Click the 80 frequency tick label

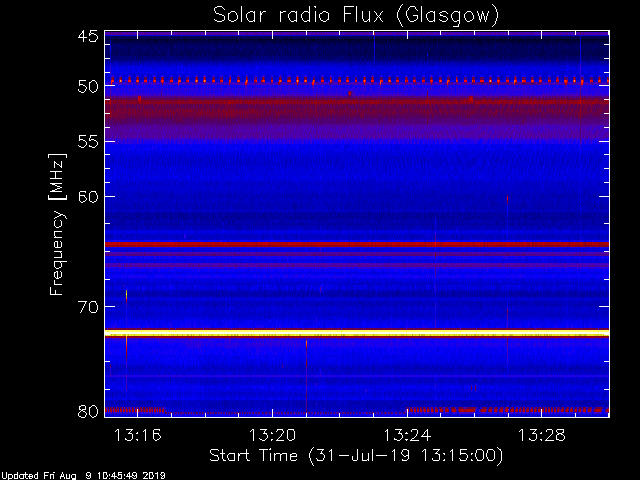pos(88,411)
